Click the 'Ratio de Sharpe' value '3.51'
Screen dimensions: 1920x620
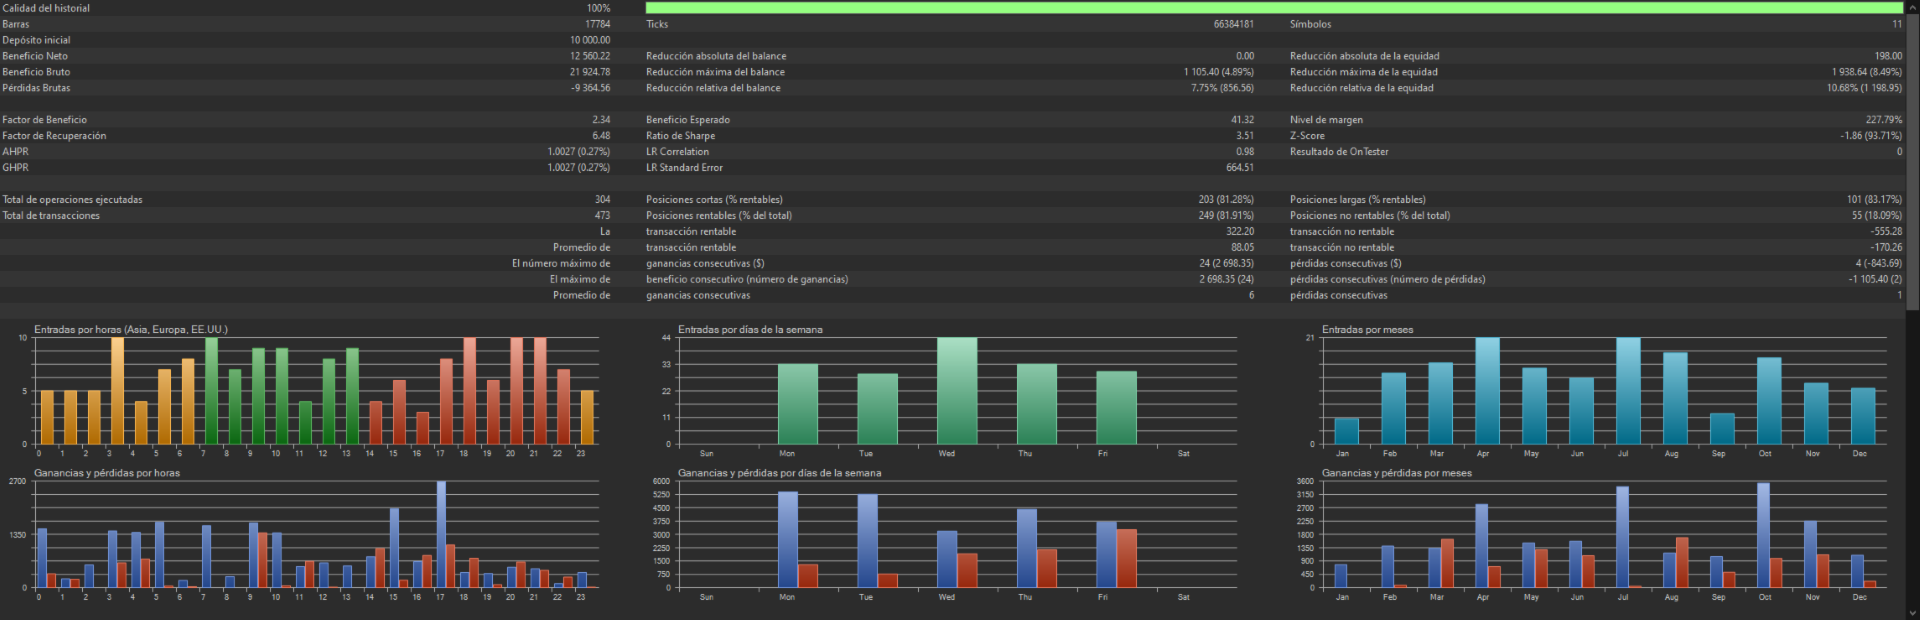[x=1244, y=136]
